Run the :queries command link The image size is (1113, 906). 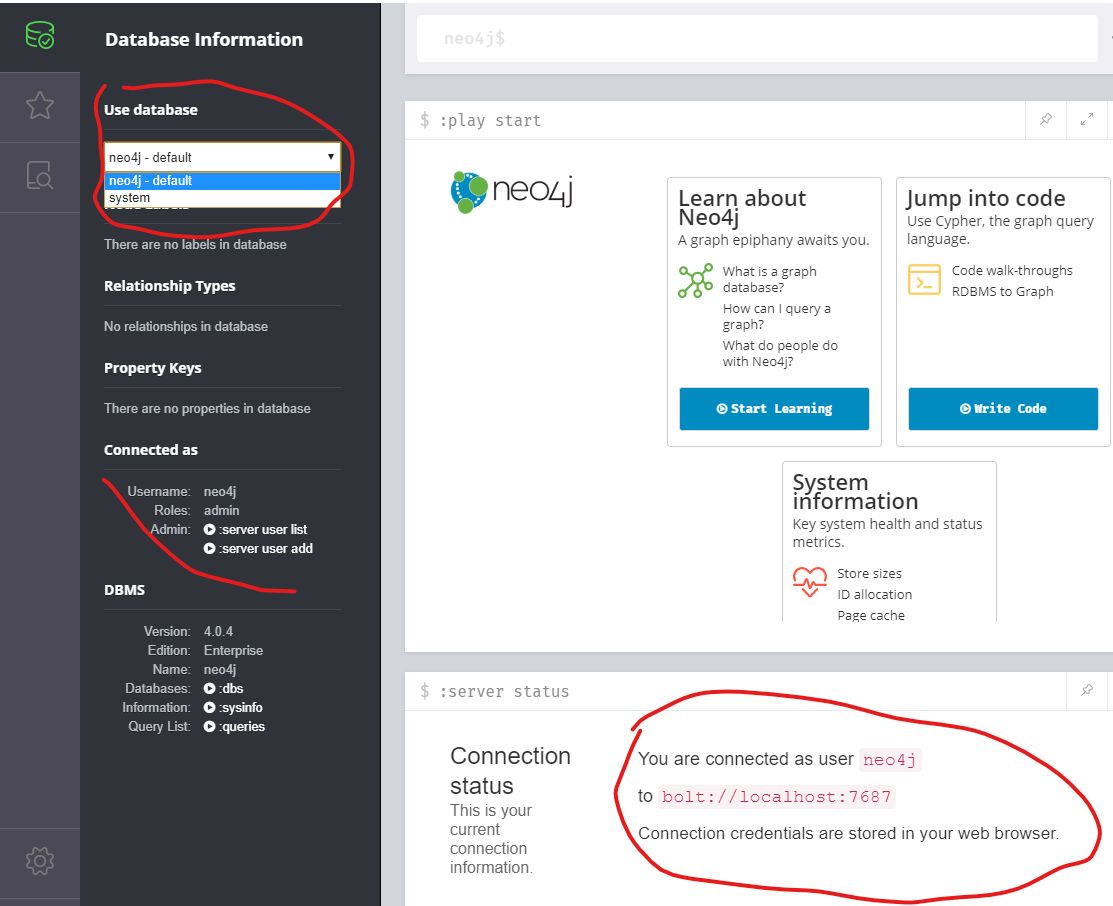point(242,726)
